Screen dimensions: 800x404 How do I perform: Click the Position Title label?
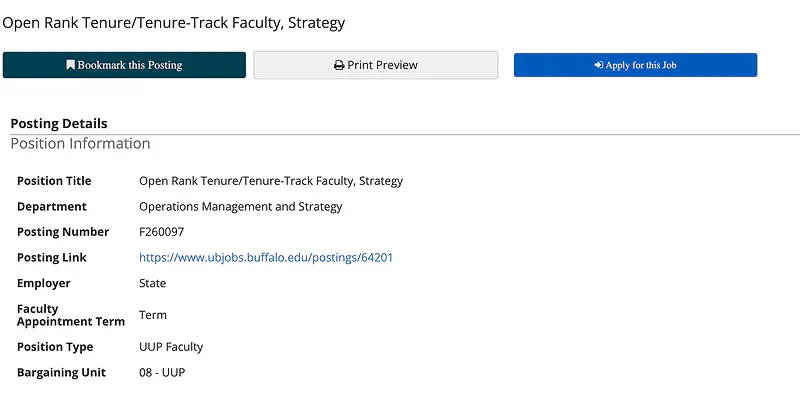coord(54,181)
